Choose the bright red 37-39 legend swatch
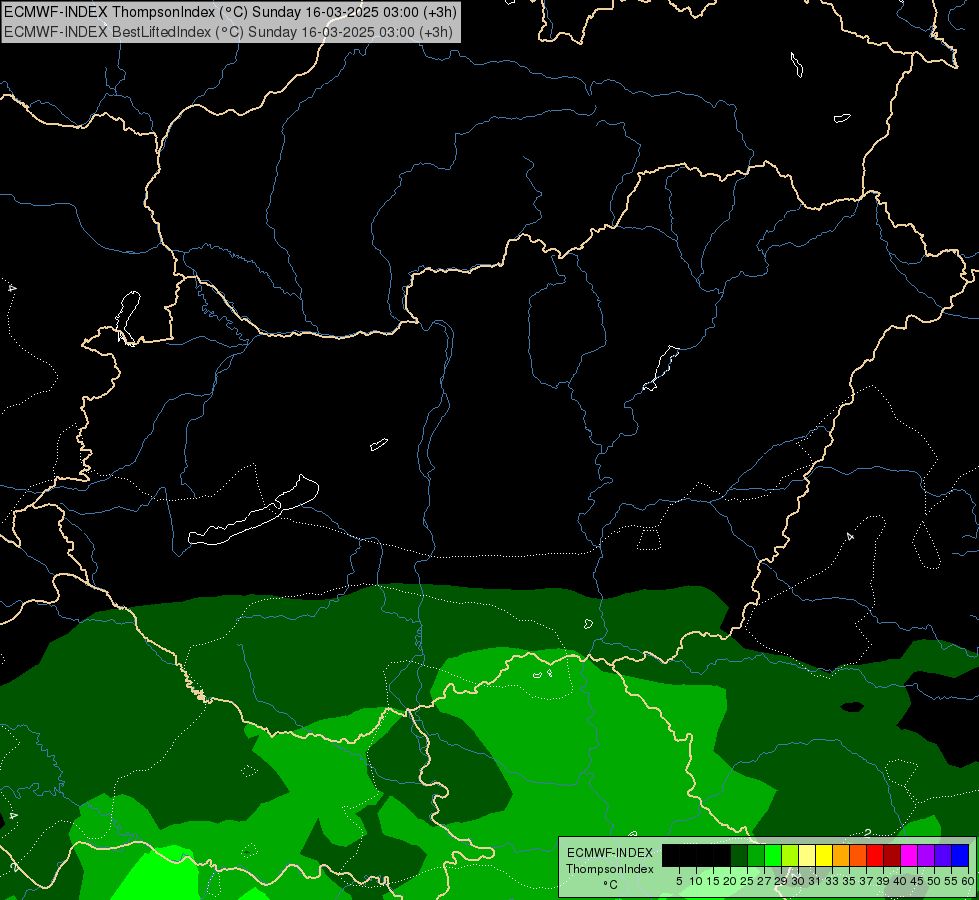Screen dimensions: 979x900 875,855
